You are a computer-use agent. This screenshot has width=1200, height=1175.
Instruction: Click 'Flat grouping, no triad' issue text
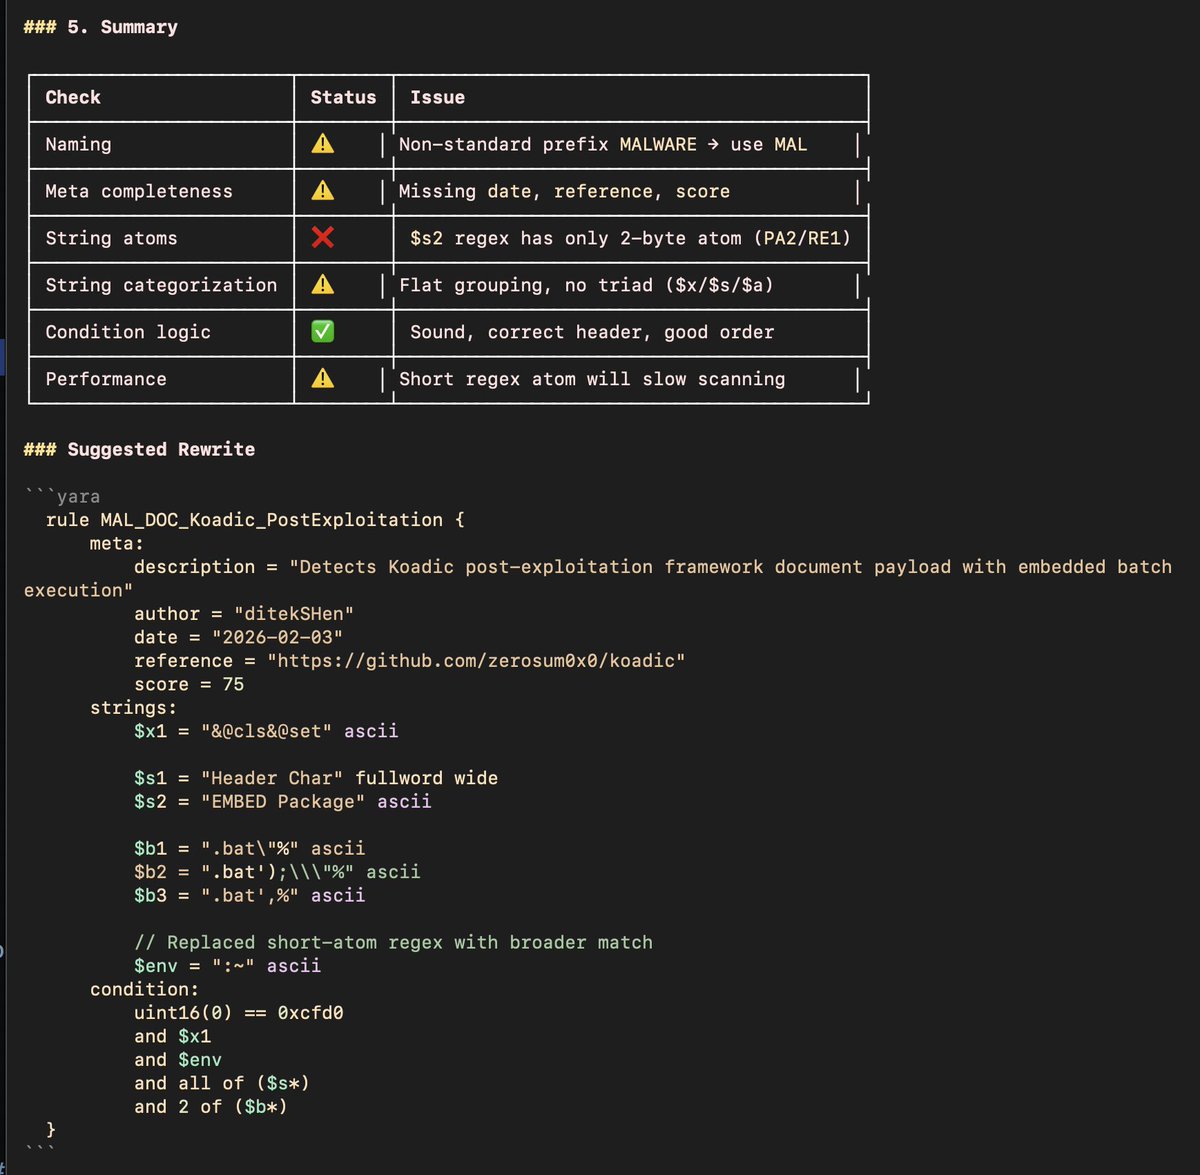click(x=586, y=285)
